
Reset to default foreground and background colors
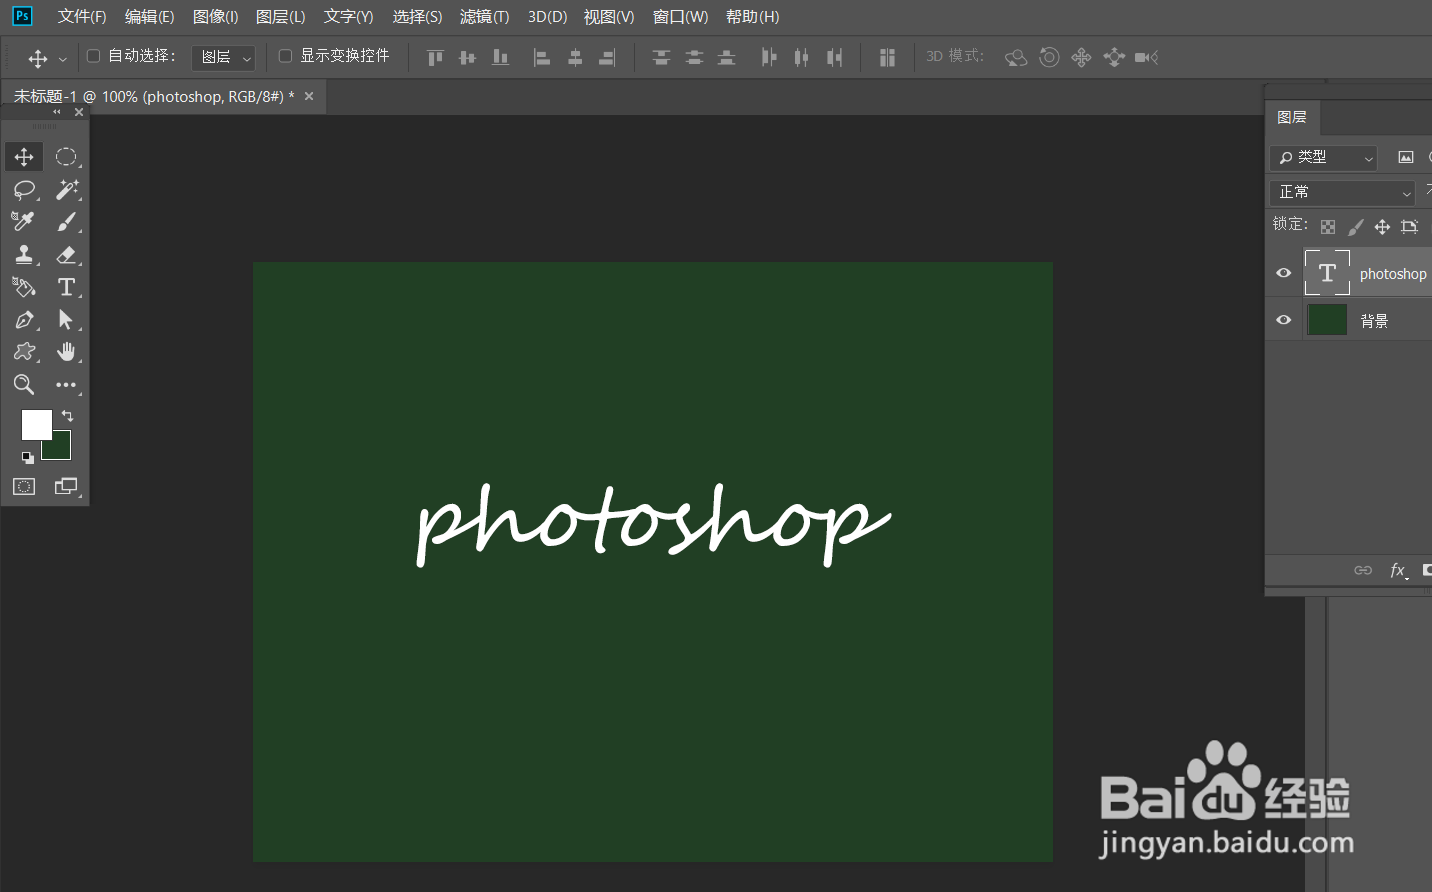(x=28, y=457)
